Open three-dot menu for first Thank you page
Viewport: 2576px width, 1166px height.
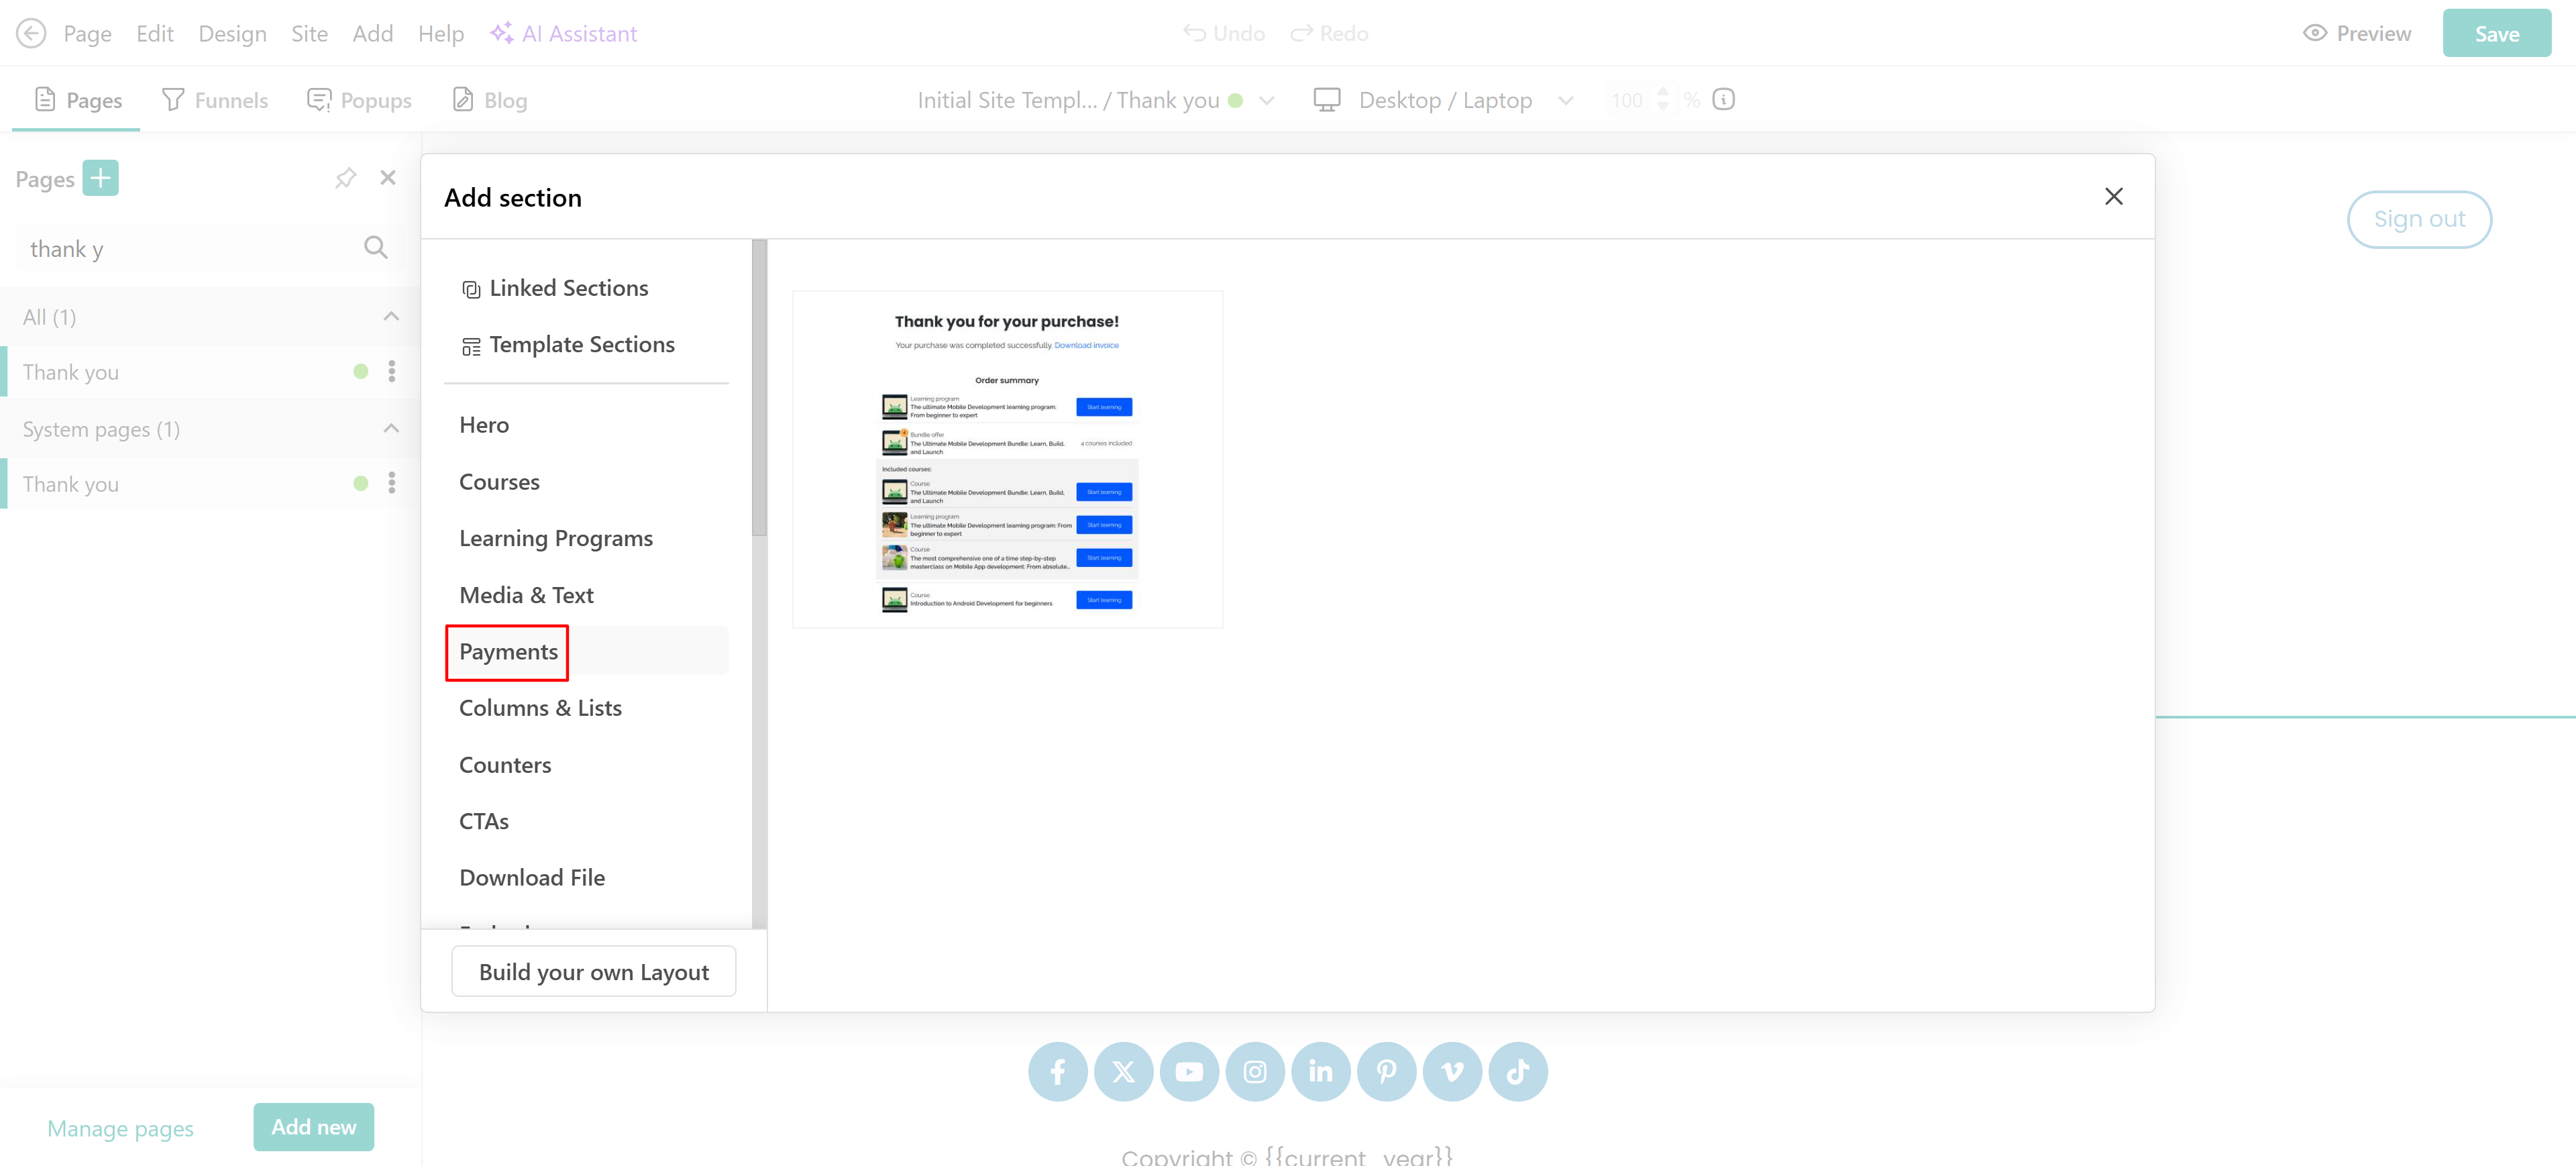392,372
